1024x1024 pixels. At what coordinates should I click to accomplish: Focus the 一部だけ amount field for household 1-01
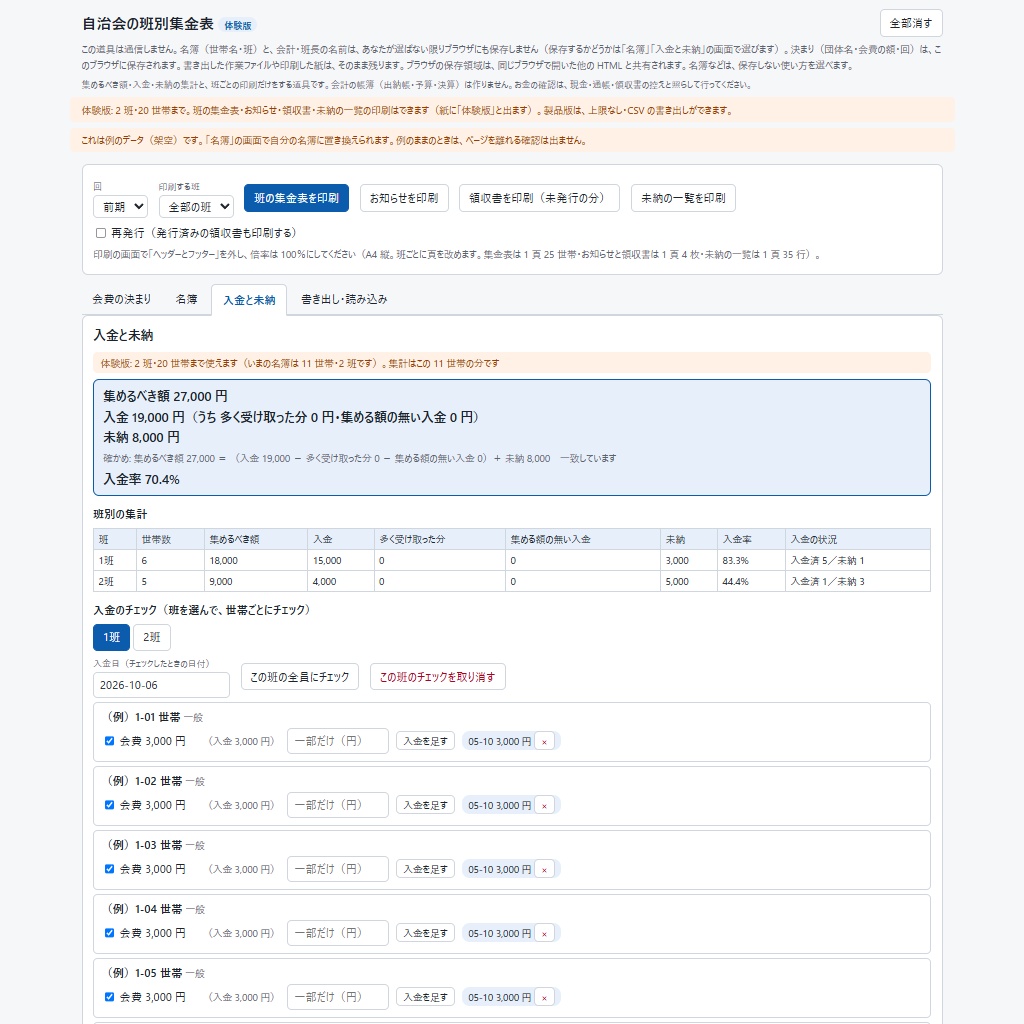click(x=338, y=741)
